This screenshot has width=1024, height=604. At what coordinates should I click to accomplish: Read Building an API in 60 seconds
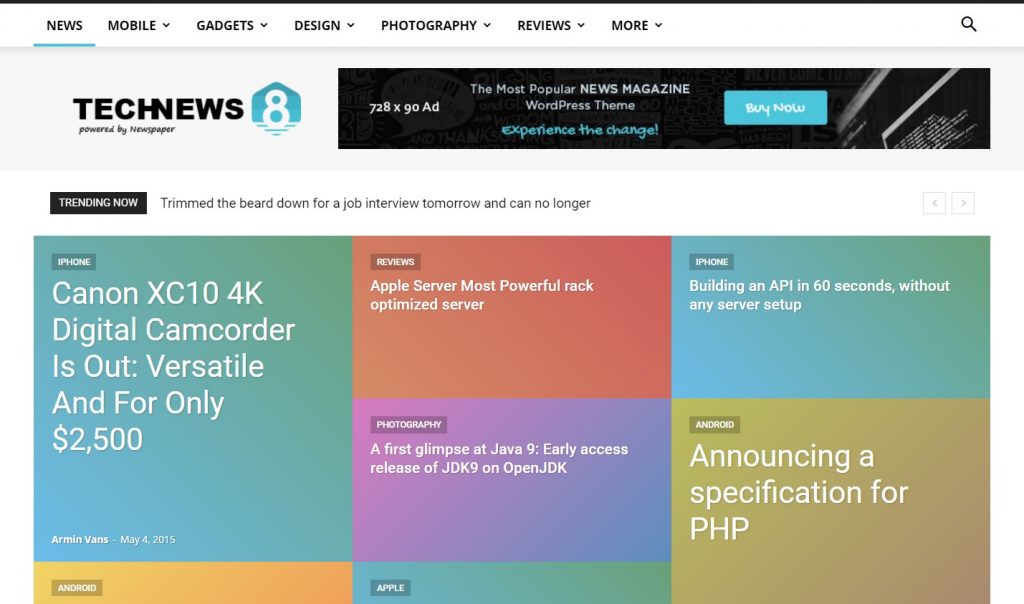(819, 295)
